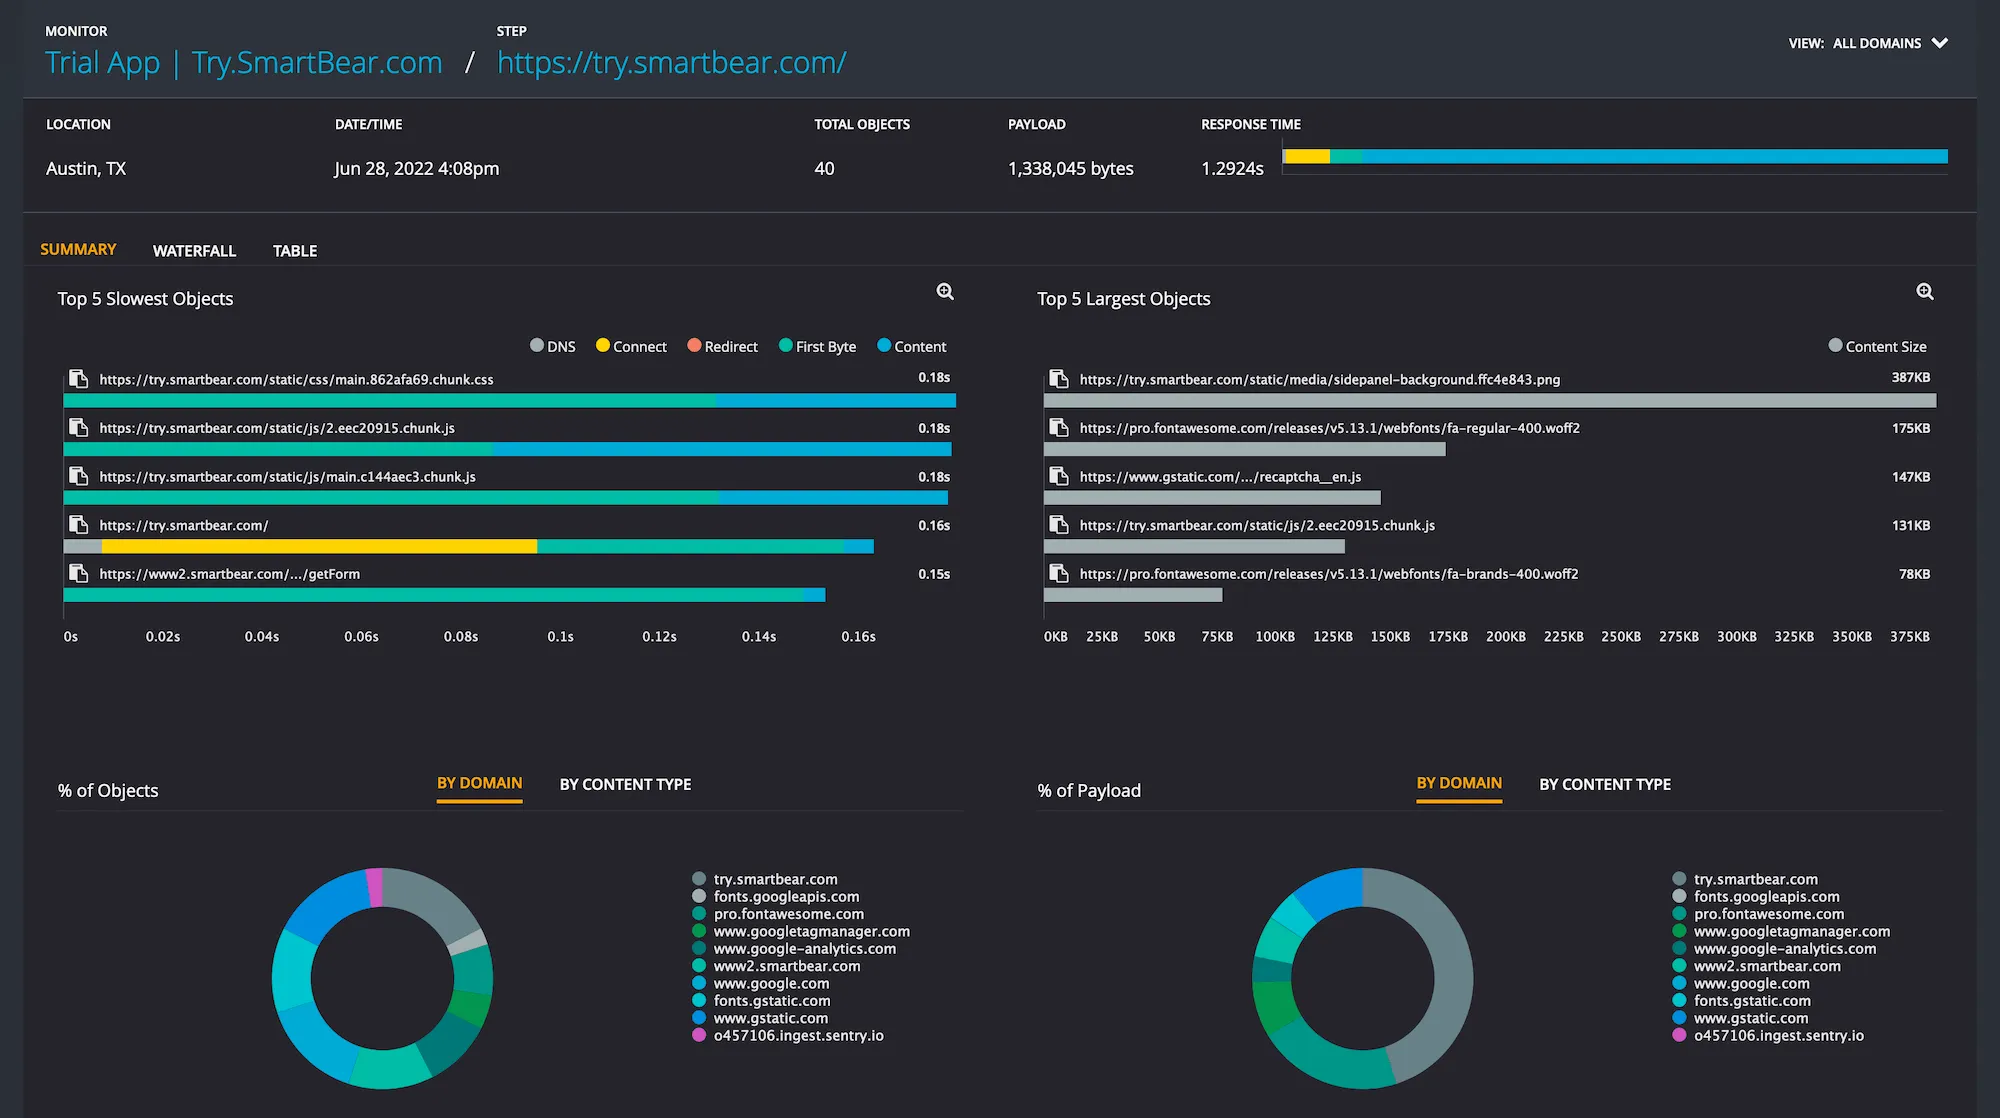Viewport: 2000px width, 1118px height.
Task: Open the View All Domains dropdown
Action: pyautogui.click(x=1868, y=43)
